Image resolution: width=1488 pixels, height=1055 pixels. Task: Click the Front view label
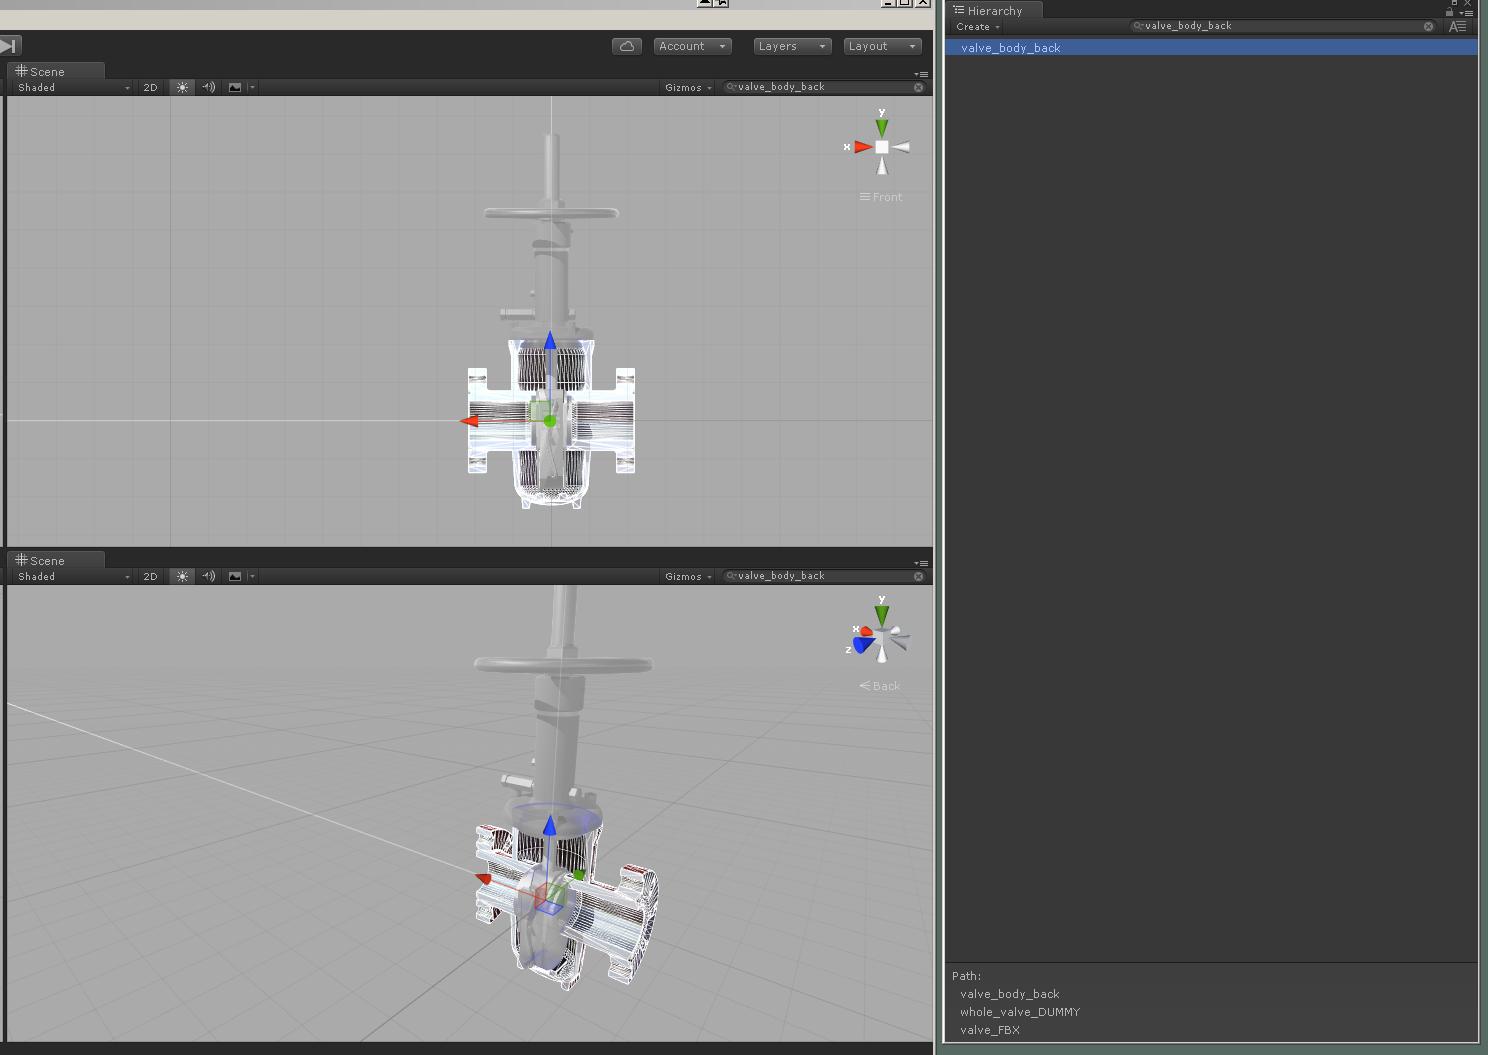(881, 197)
